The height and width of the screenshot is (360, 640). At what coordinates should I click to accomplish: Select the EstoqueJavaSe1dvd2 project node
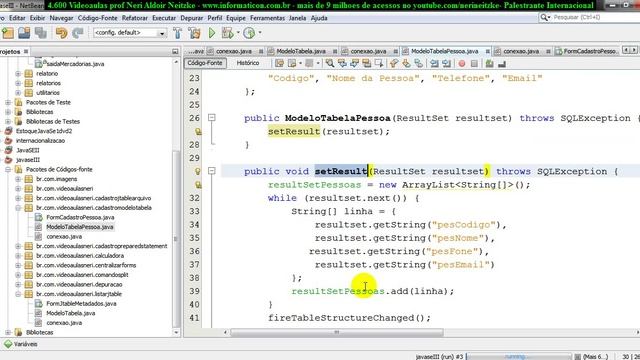44,131
